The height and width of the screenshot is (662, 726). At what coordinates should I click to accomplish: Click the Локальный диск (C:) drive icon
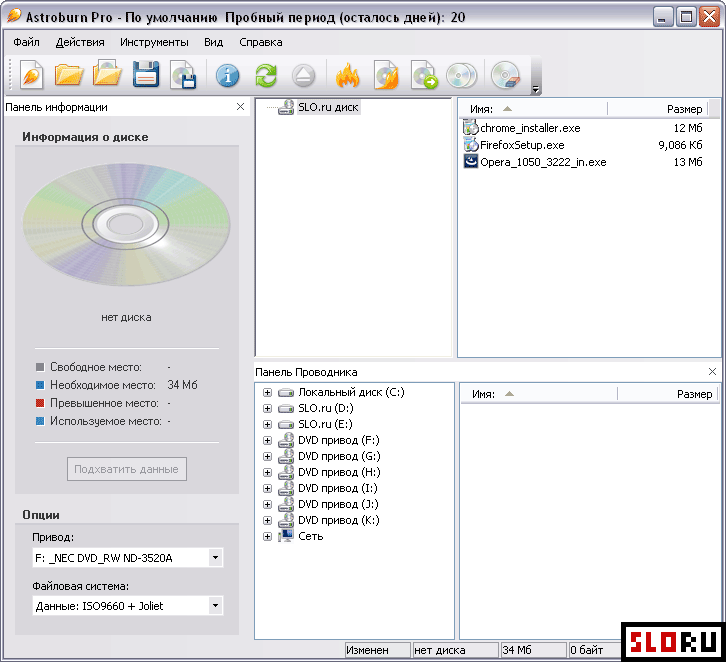pyautogui.click(x=286, y=393)
